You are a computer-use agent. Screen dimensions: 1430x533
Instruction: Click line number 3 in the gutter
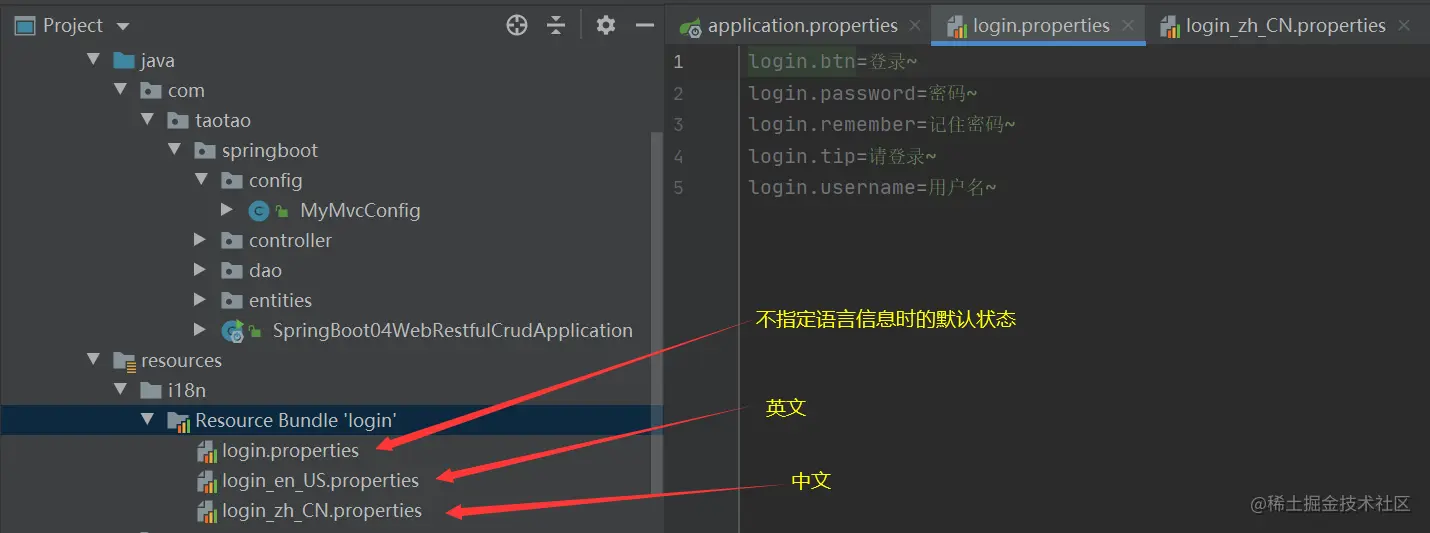679,124
